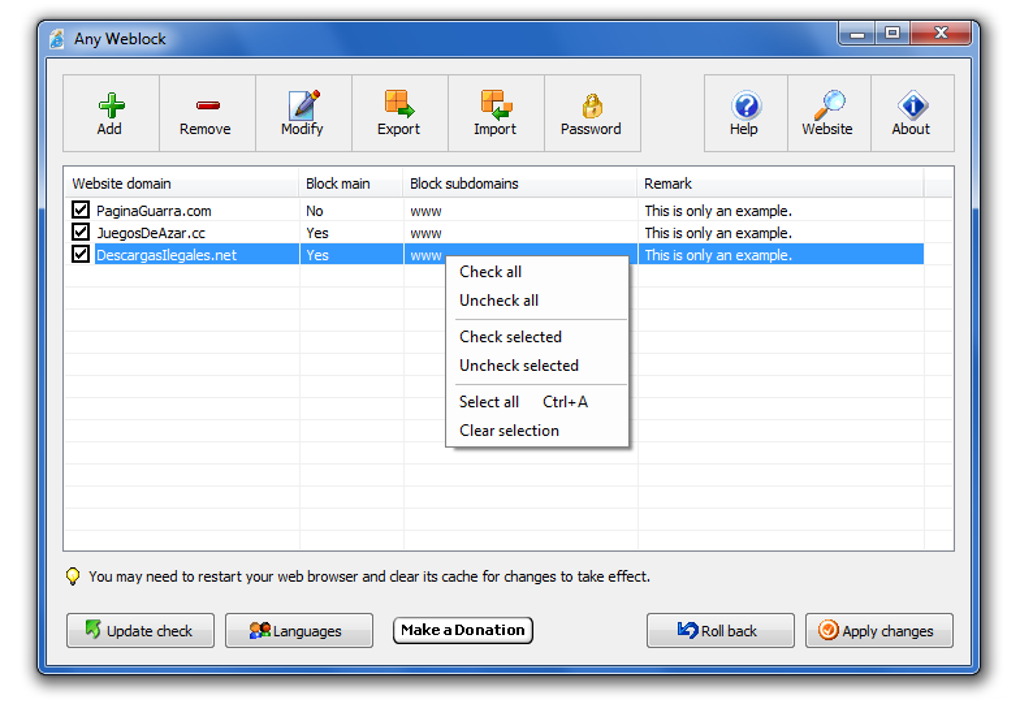
Task: Choose Select all in context menu
Action: click(x=537, y=402)
